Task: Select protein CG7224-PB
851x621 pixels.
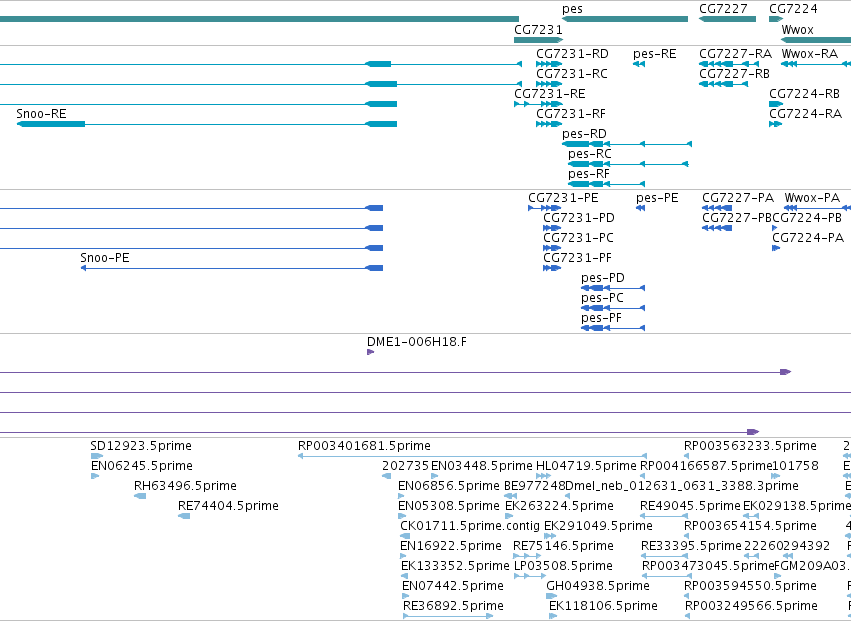Action: (x=774, y=228)
